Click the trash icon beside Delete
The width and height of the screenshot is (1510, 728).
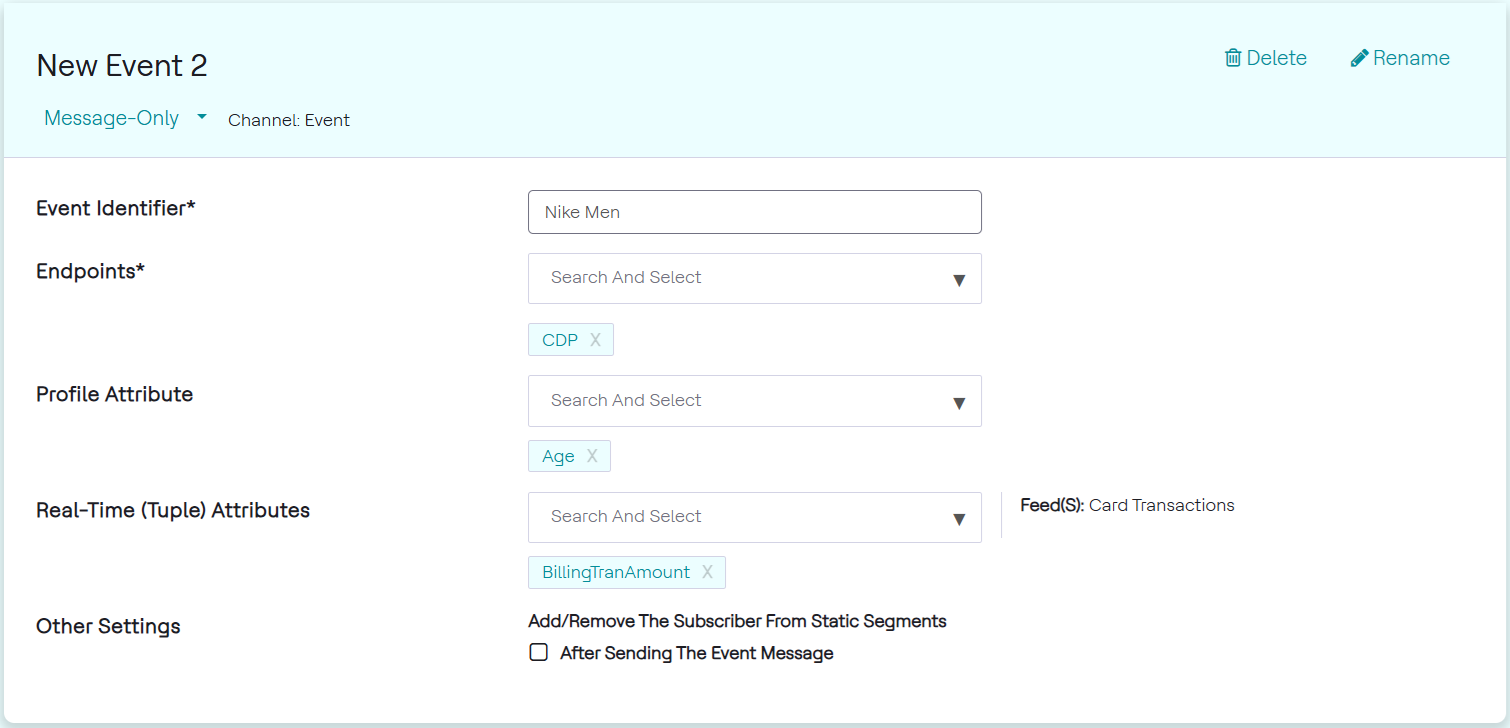[1233, 58]
